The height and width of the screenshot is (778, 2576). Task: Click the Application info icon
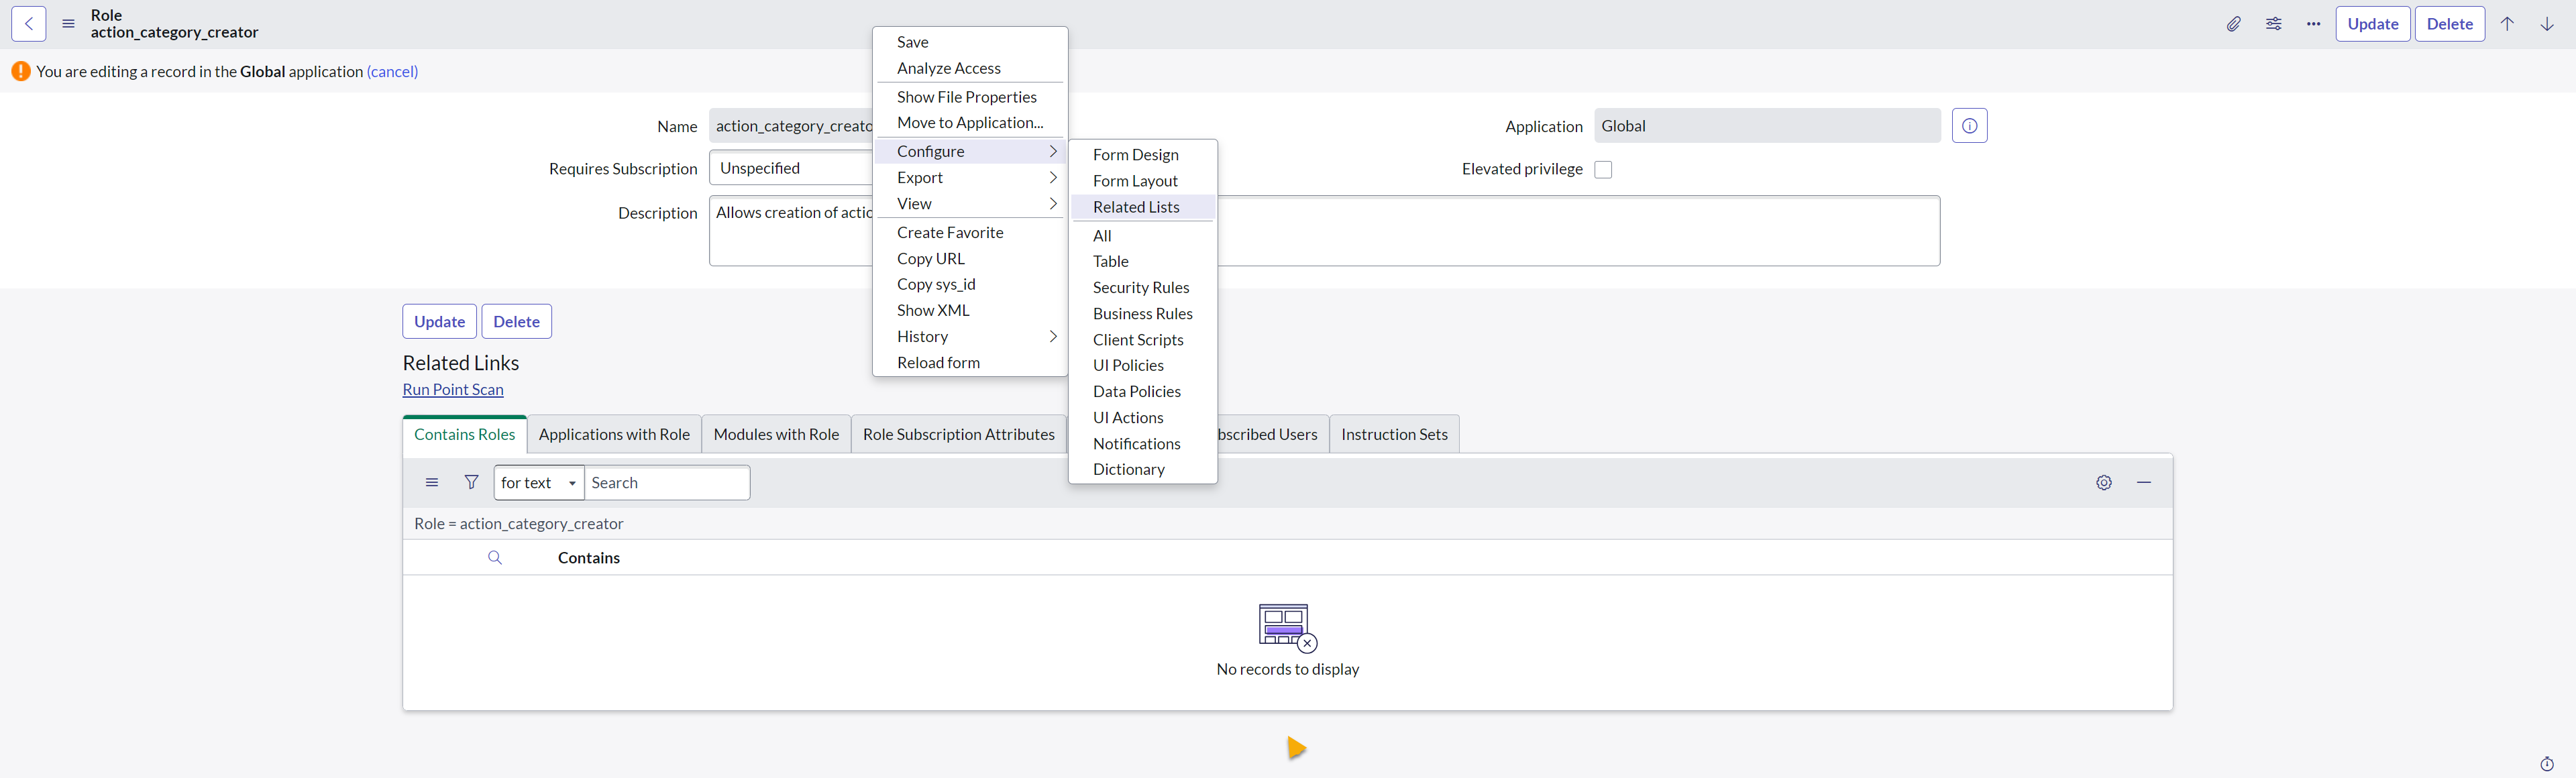point(1969,126)
